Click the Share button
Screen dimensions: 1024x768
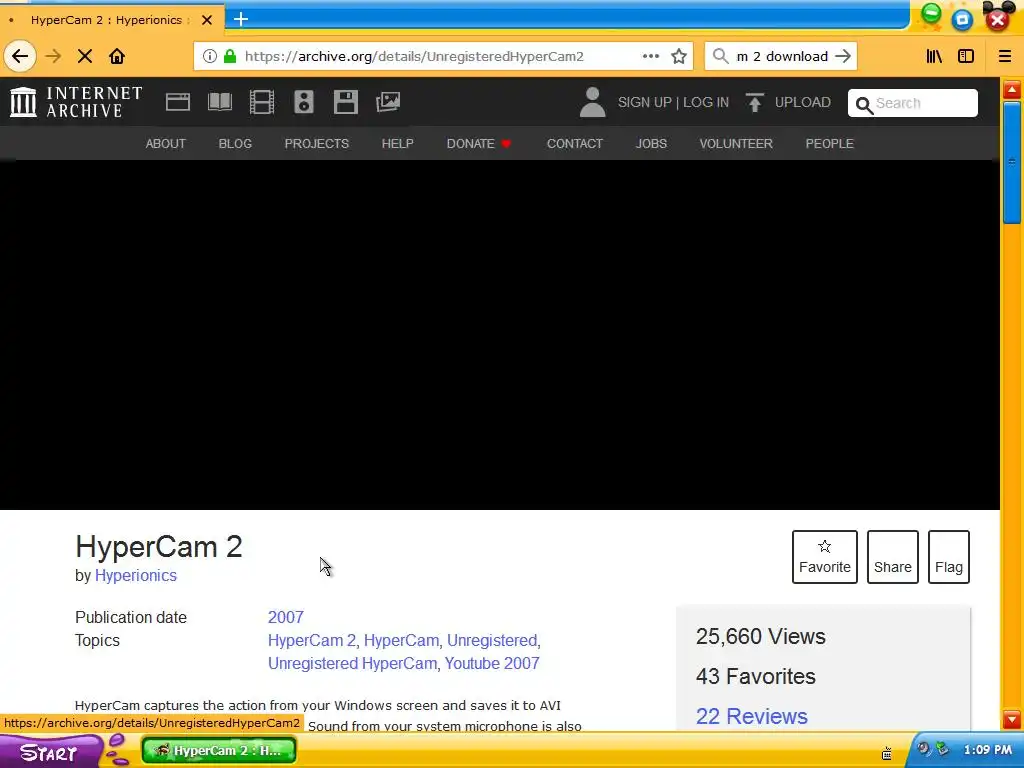[893, 557]
